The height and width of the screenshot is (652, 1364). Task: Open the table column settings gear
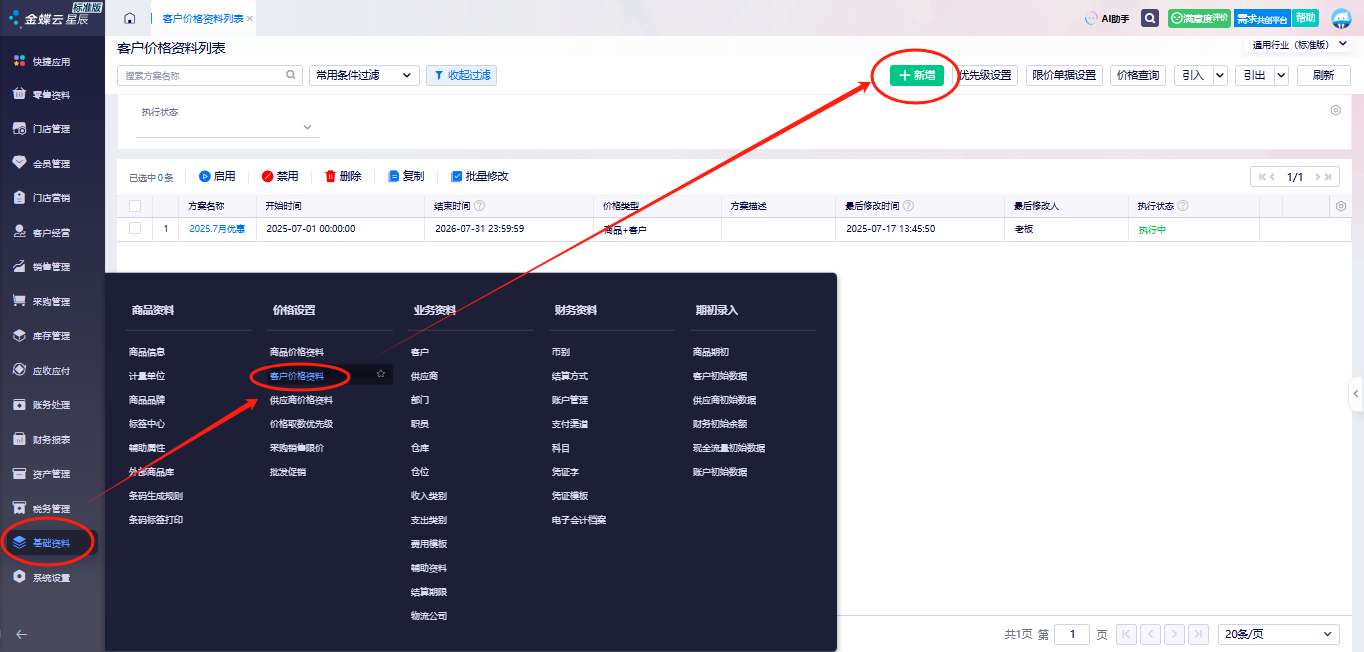click(1341, 206)
